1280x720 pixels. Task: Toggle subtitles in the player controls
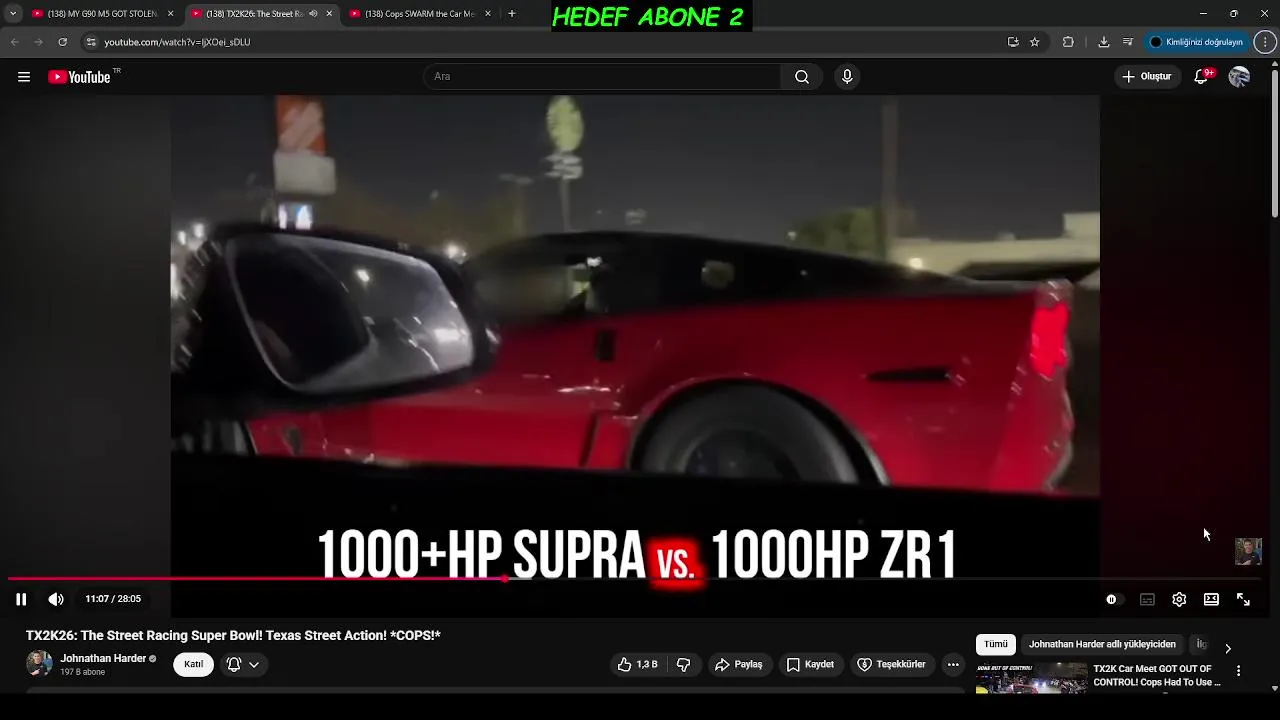coord(1147,599)
